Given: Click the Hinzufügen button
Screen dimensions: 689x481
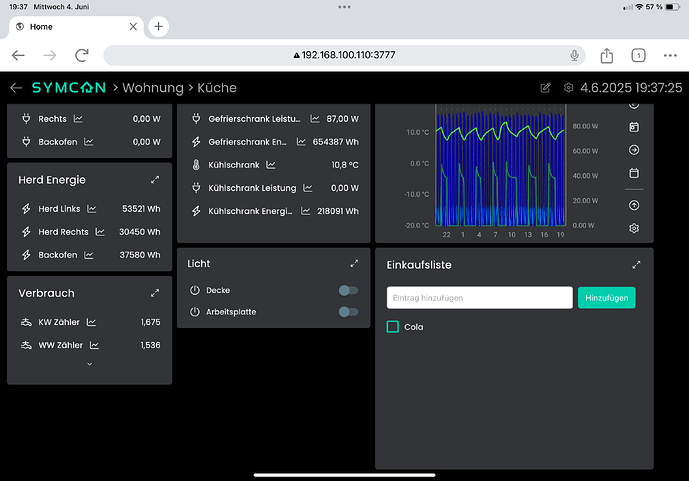Looking at the screenshot, I should pyautogui.click(x=606, y=298).
